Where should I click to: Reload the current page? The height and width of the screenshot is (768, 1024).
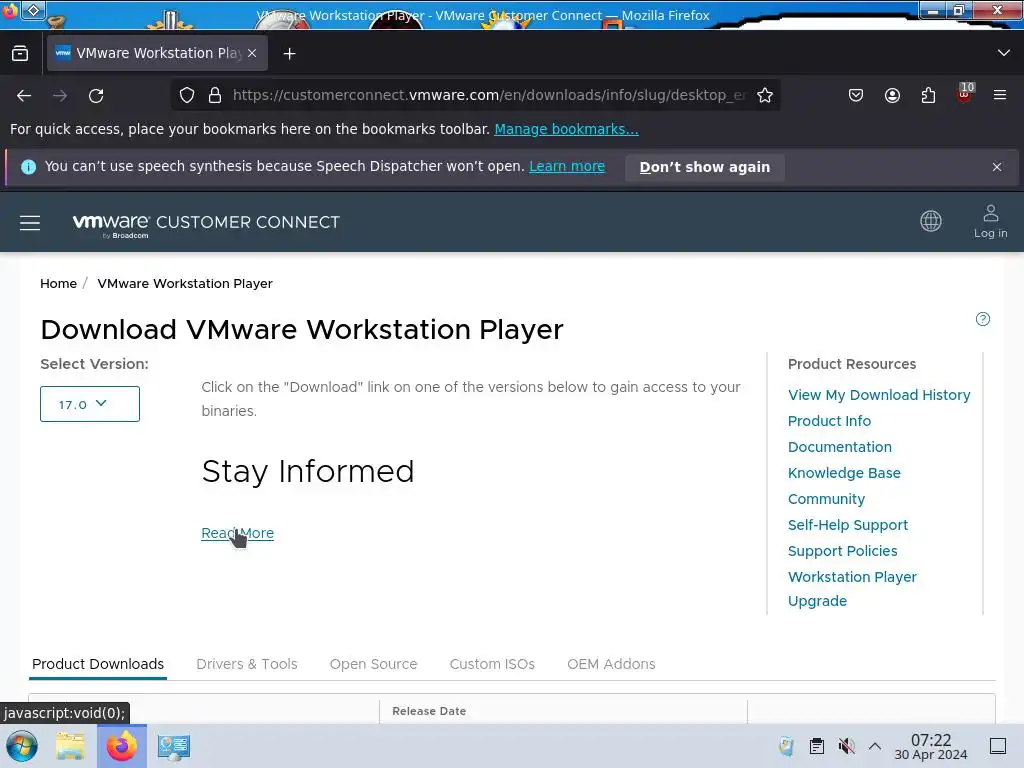click(x=96, y=96)
